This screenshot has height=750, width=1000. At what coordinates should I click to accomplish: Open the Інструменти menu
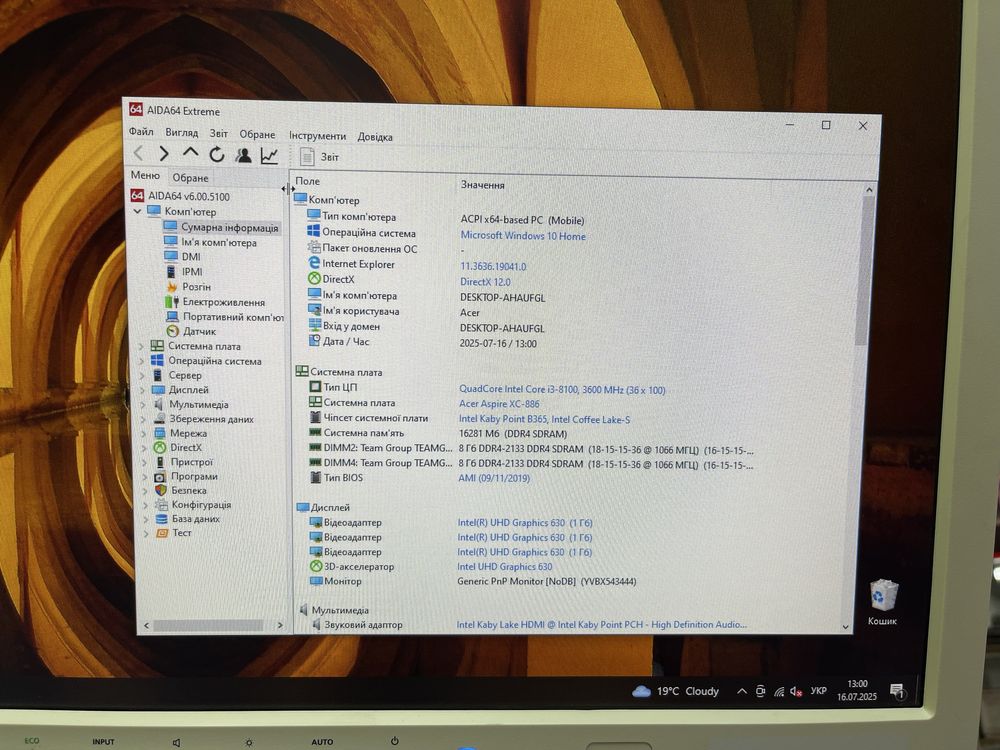[317, 135]
